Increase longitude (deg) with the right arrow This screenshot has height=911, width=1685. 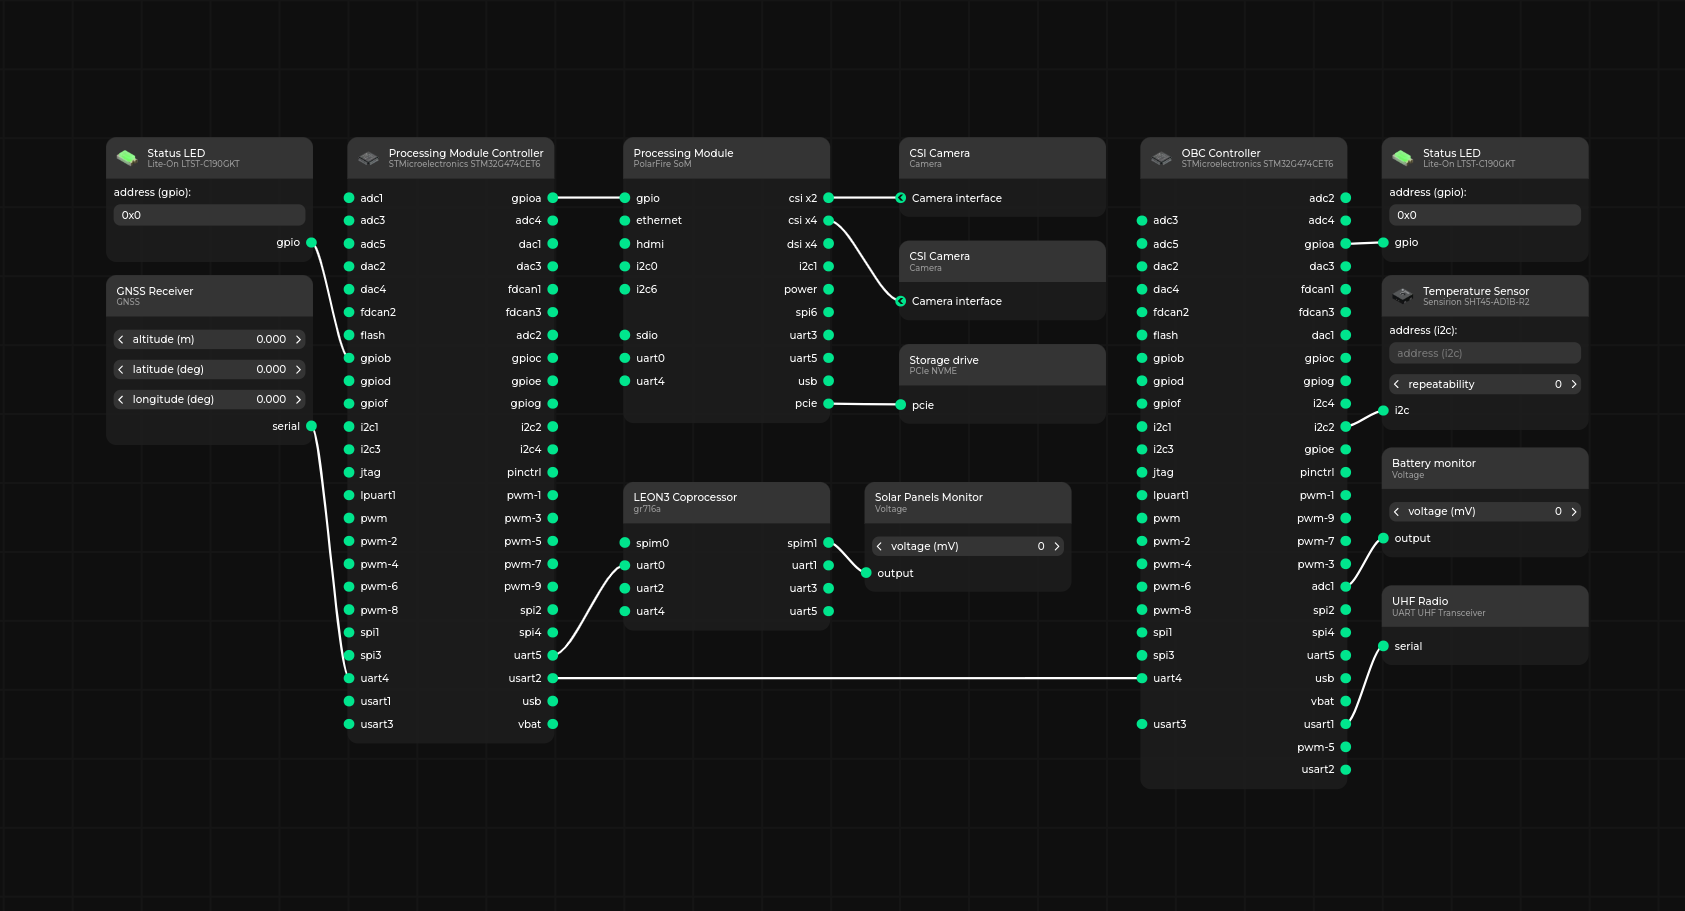pos(298,399)
